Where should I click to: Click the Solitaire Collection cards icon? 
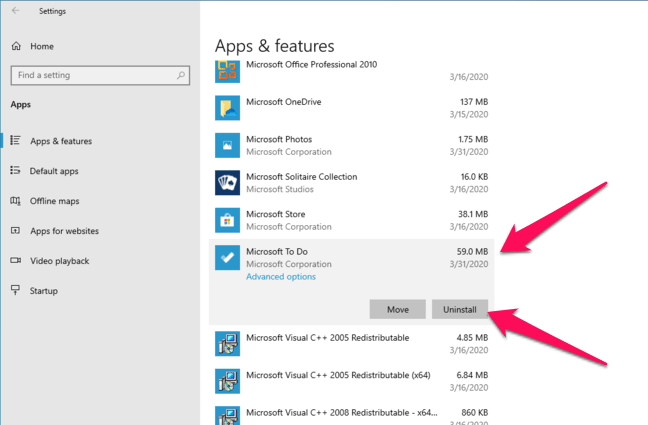pos(227,183)
